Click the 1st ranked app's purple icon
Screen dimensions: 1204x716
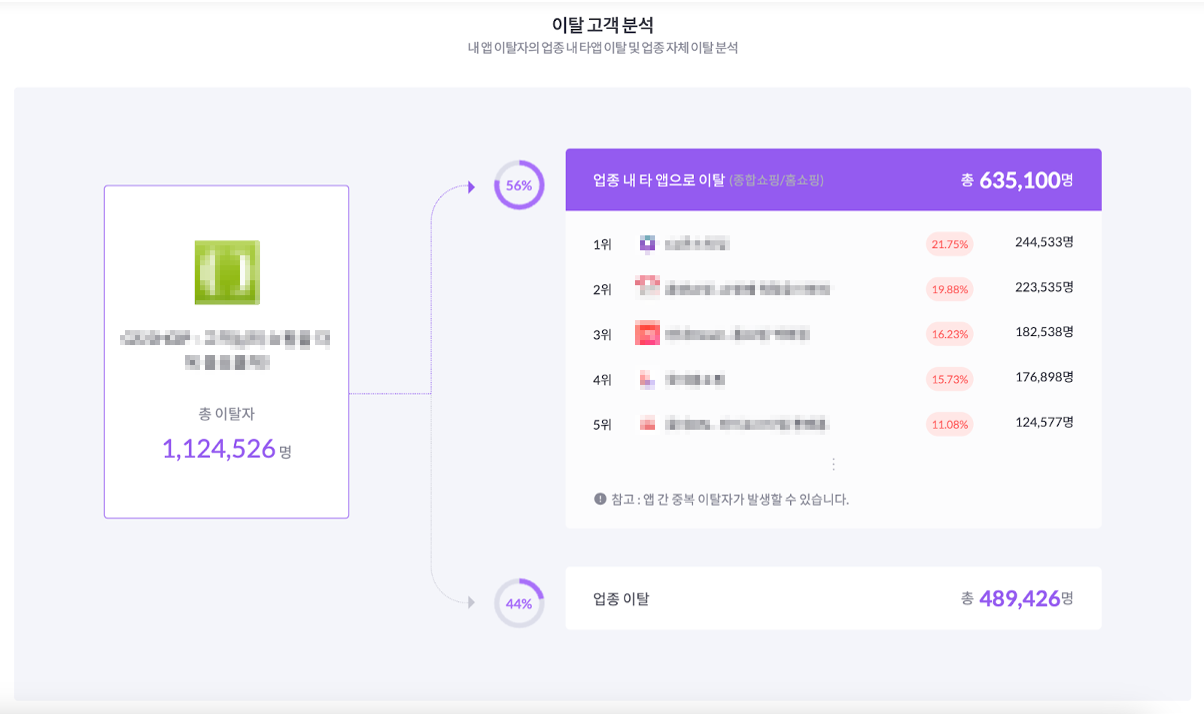coord(648,243)
